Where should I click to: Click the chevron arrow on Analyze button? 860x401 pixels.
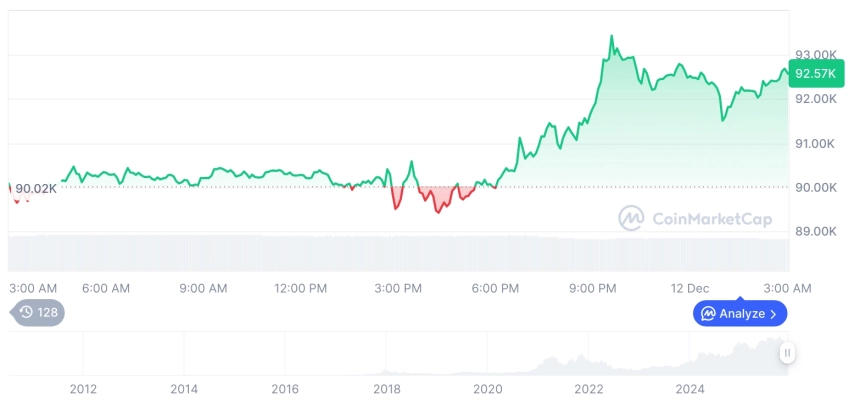coord(773,314)
